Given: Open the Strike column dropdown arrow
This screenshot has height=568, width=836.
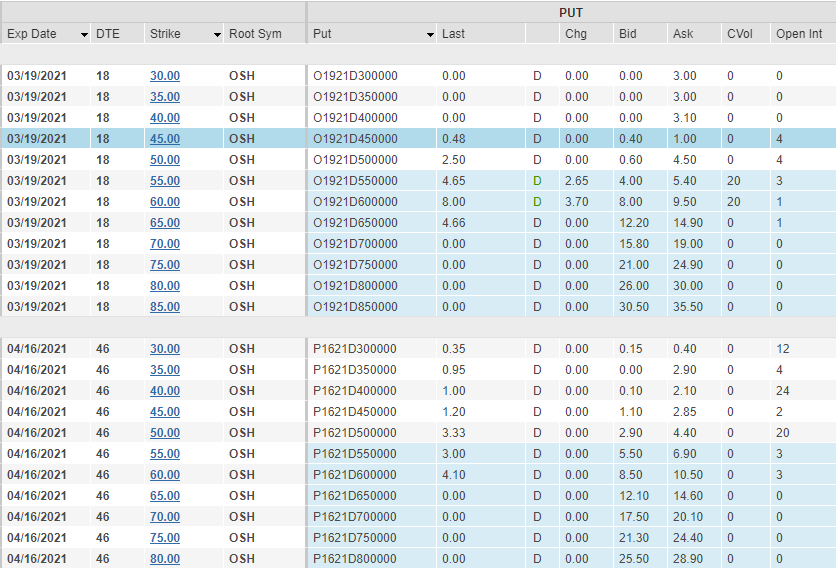Looking at the screenshot, I should tap(217, 35).
